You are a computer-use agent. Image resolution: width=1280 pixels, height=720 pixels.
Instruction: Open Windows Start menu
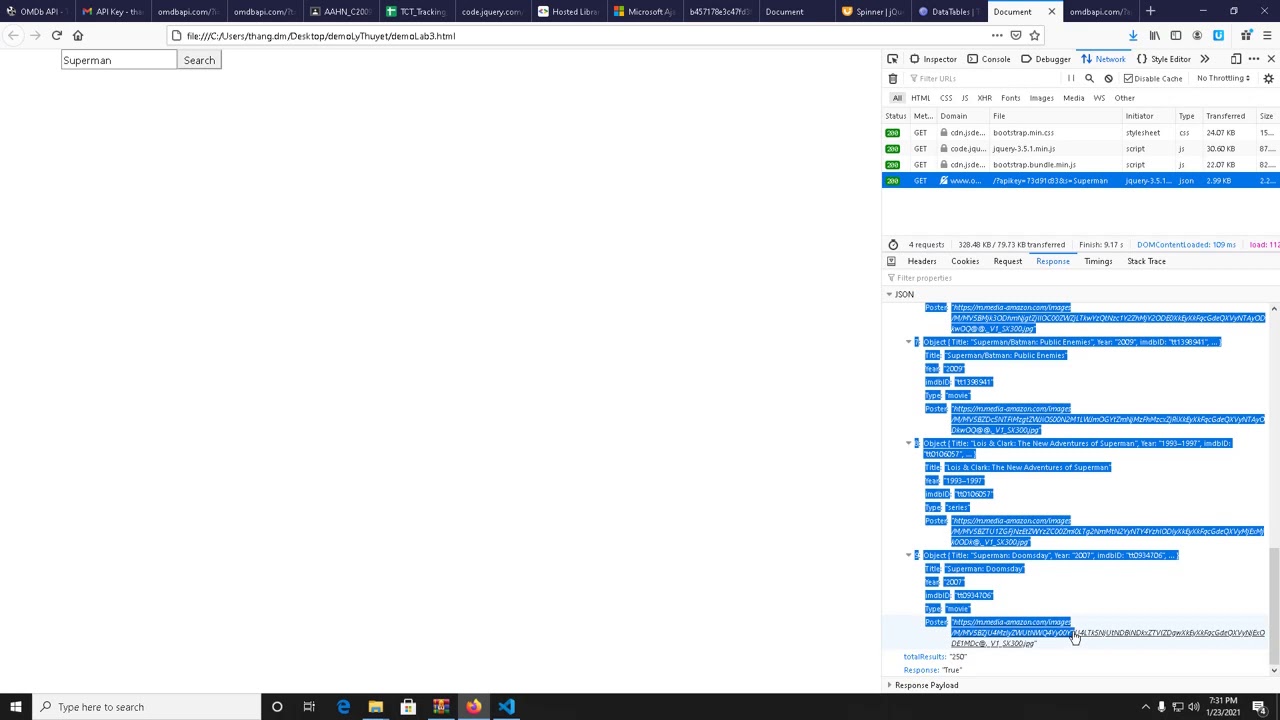(15, 707)
